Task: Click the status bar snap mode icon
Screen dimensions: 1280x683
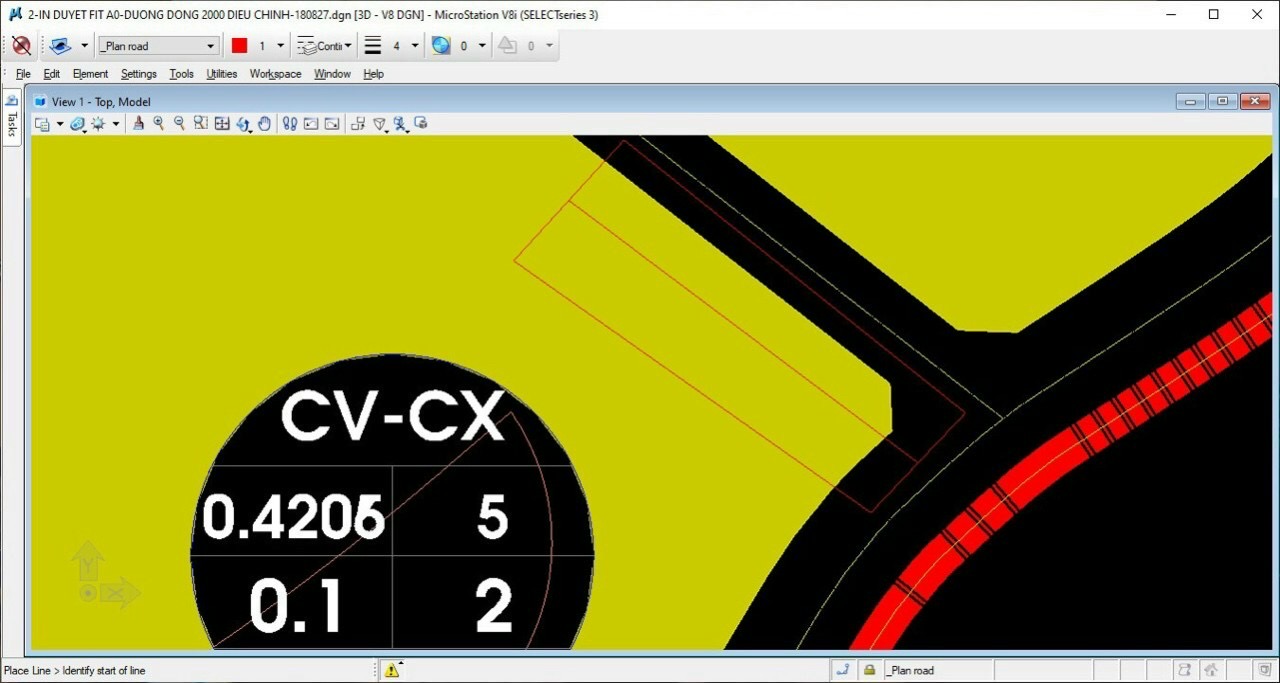Action: click(843, 670)
